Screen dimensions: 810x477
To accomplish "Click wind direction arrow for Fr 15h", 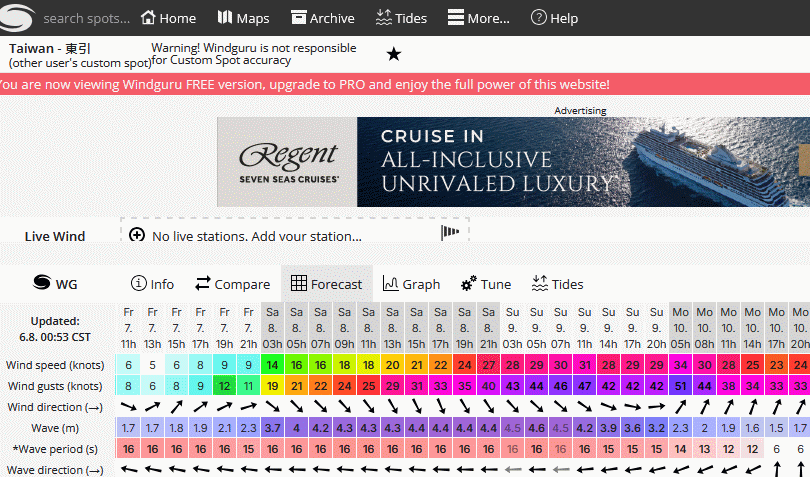I will point(177,407).
